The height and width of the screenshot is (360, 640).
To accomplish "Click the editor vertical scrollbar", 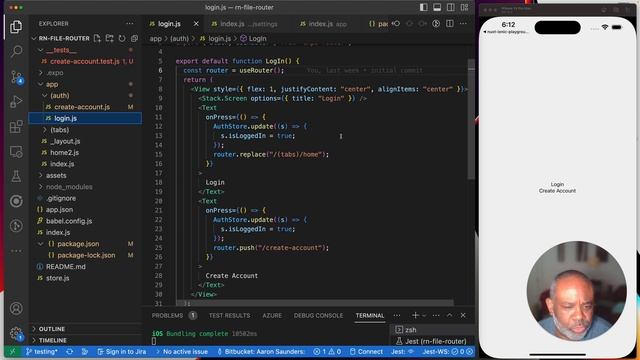I will (x=471, y=118).
